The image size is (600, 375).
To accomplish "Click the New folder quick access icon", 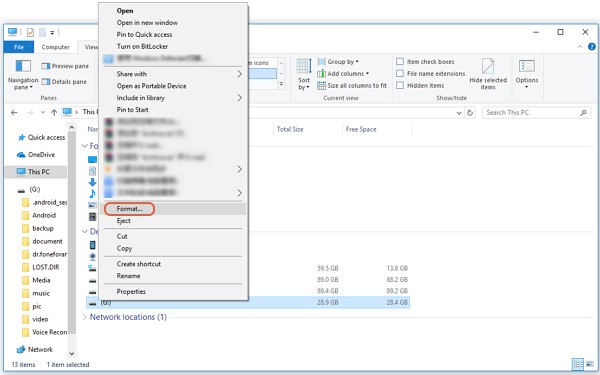I will pos(42,32).
